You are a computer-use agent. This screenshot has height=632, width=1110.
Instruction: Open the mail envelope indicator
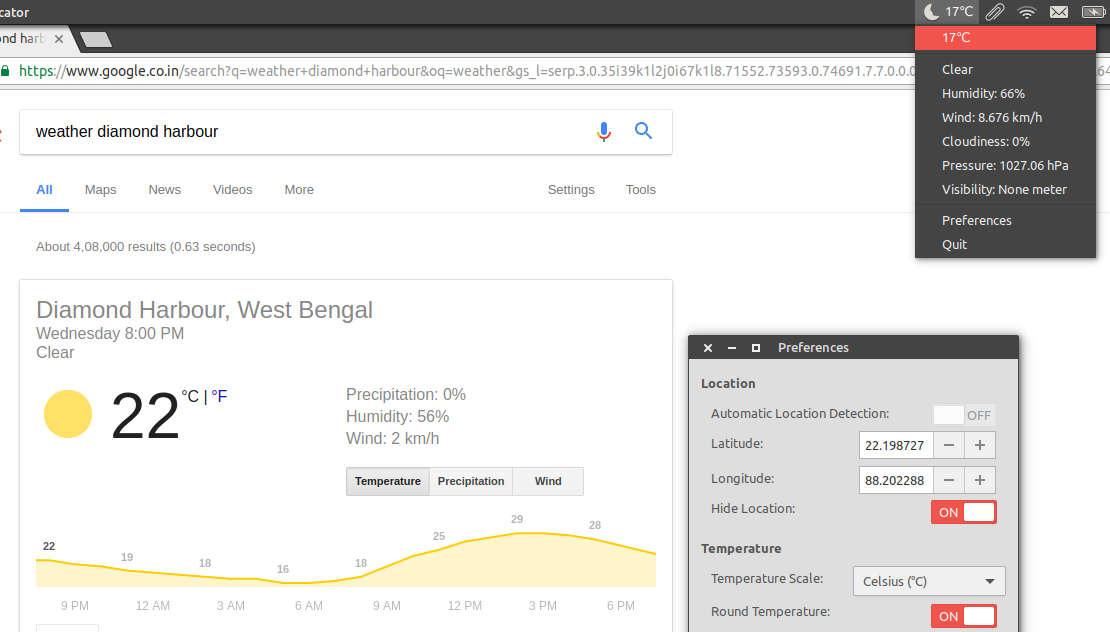(x=1059, y=11)
